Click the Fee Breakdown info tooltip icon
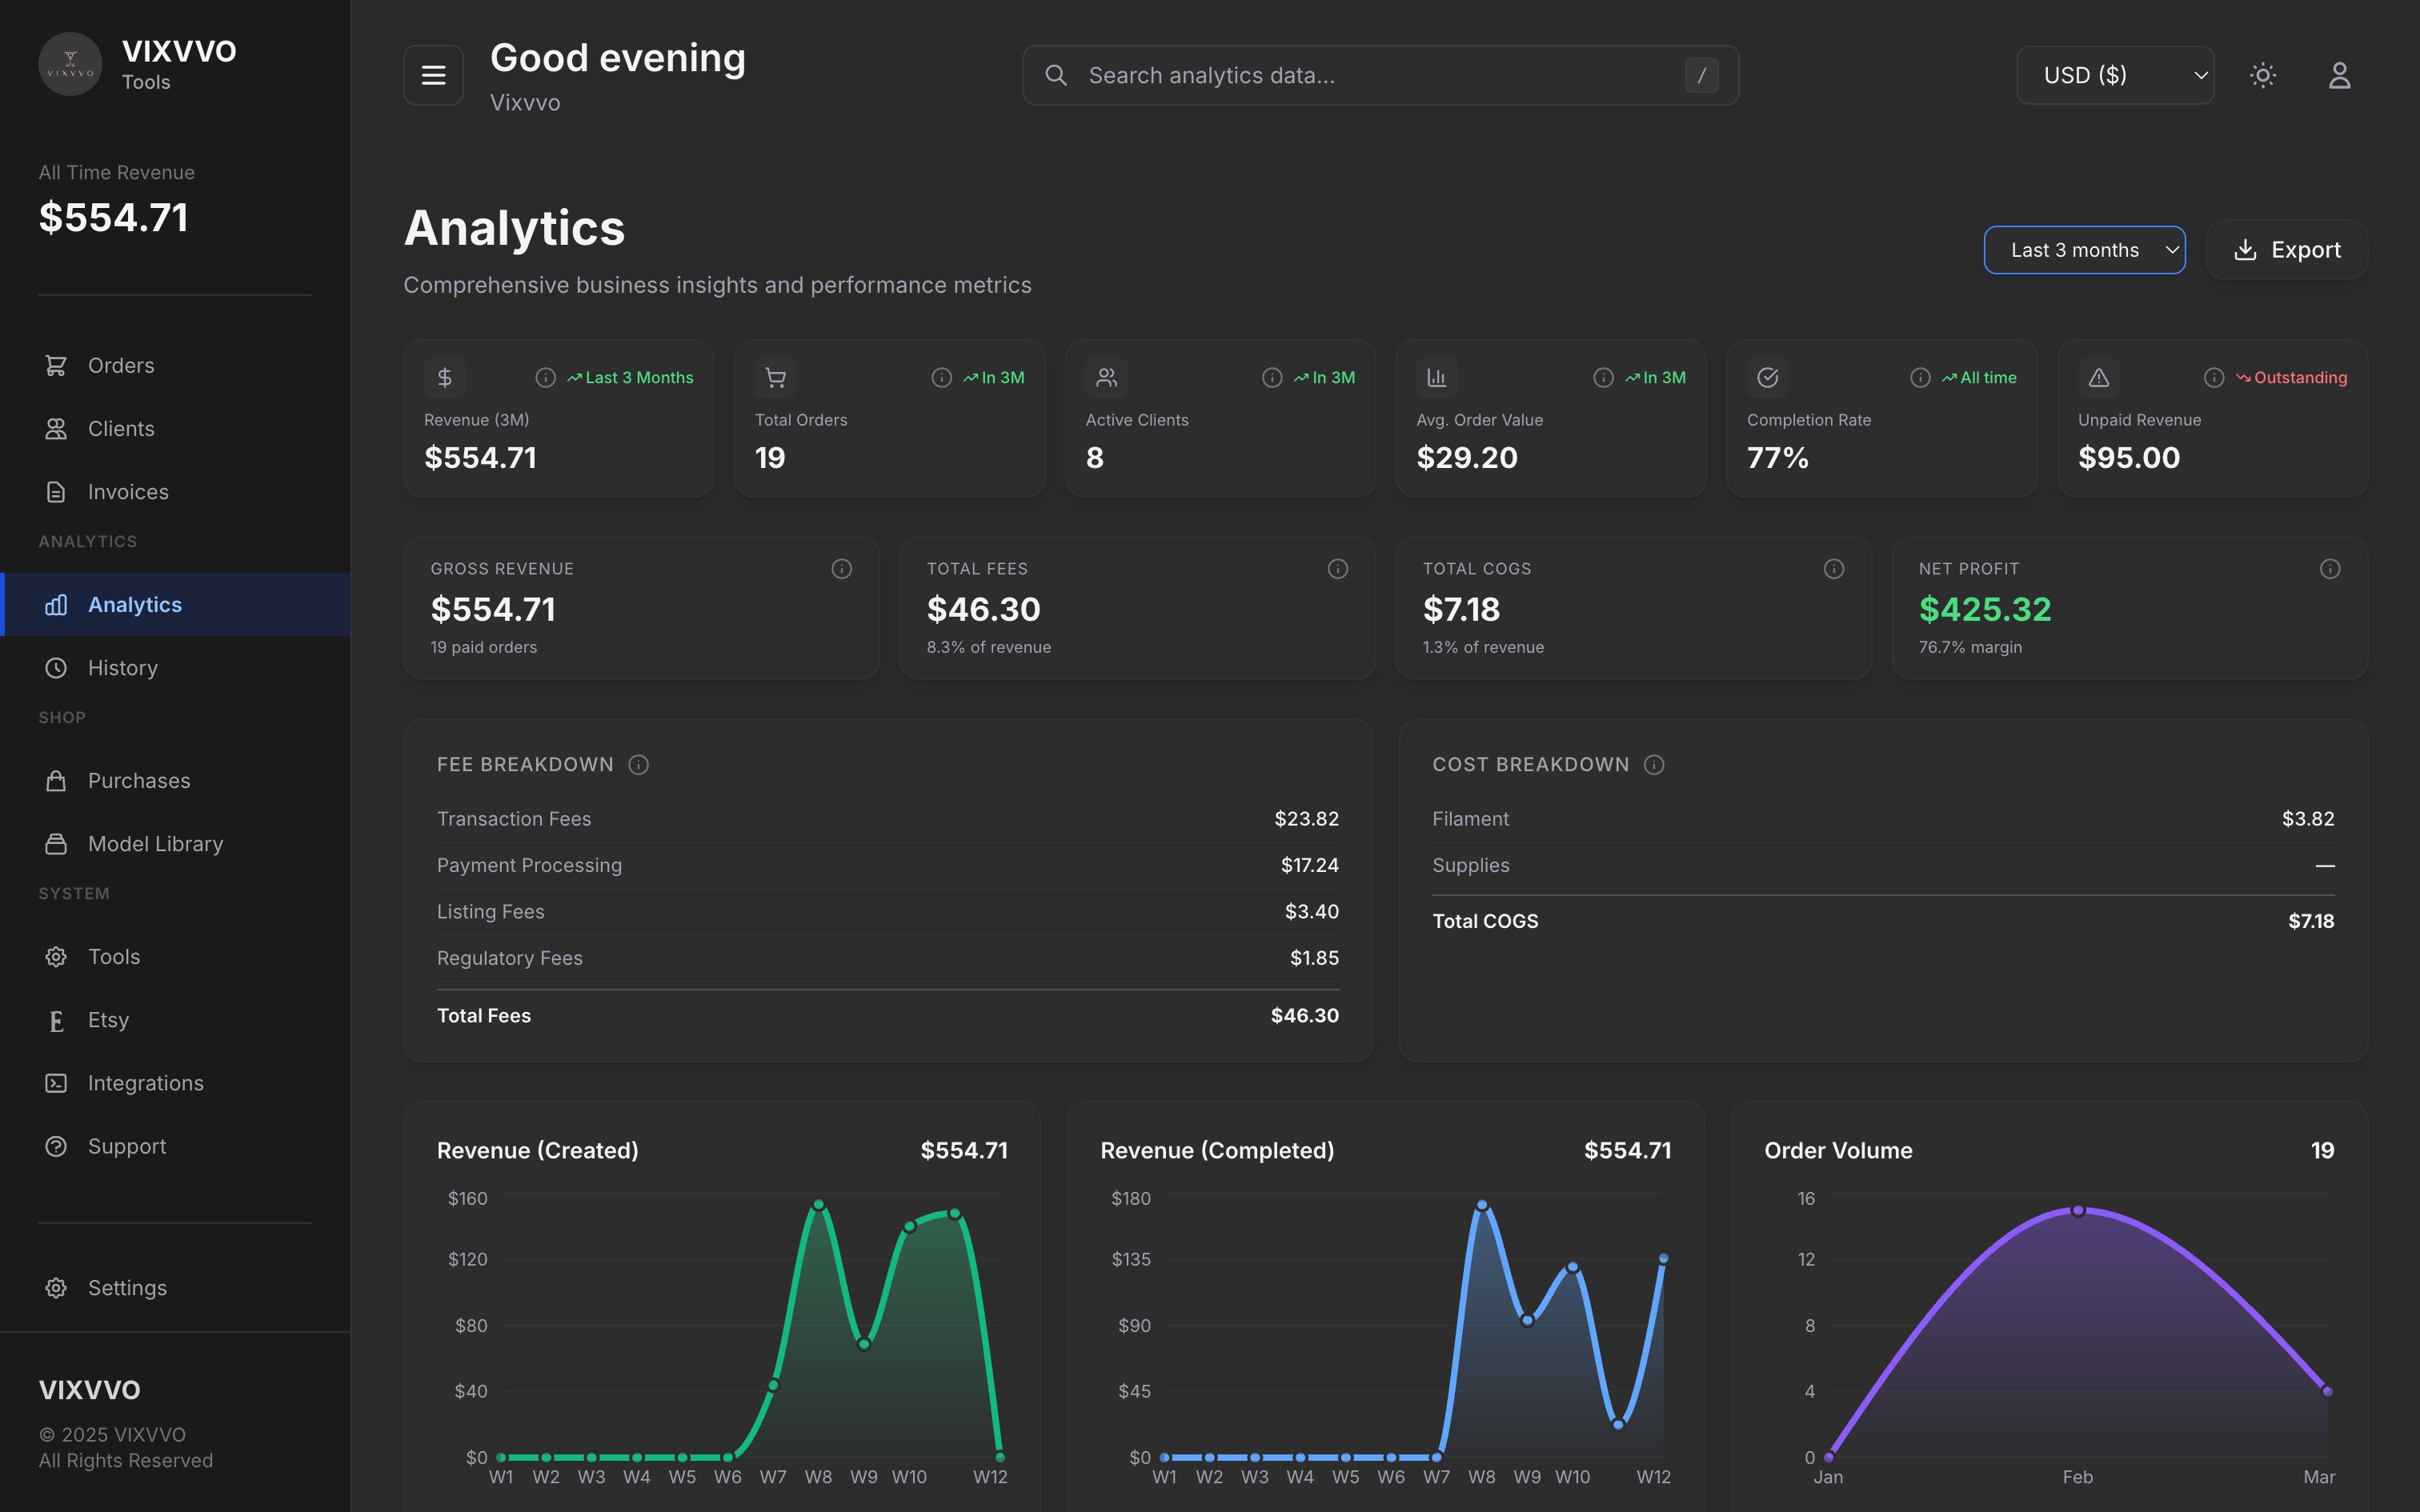 tap(639, 765)
